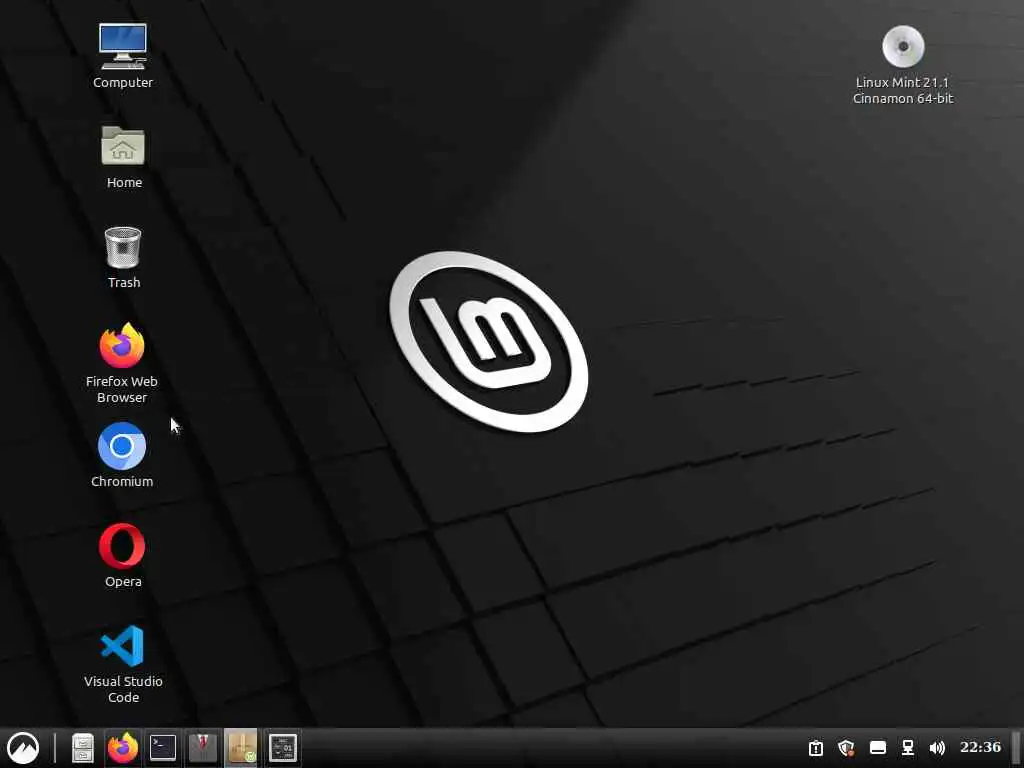Click the Visual Studio Code label text
This screenshot has width=1024, height=768.
pyautogui.click(x=123, y=689)
